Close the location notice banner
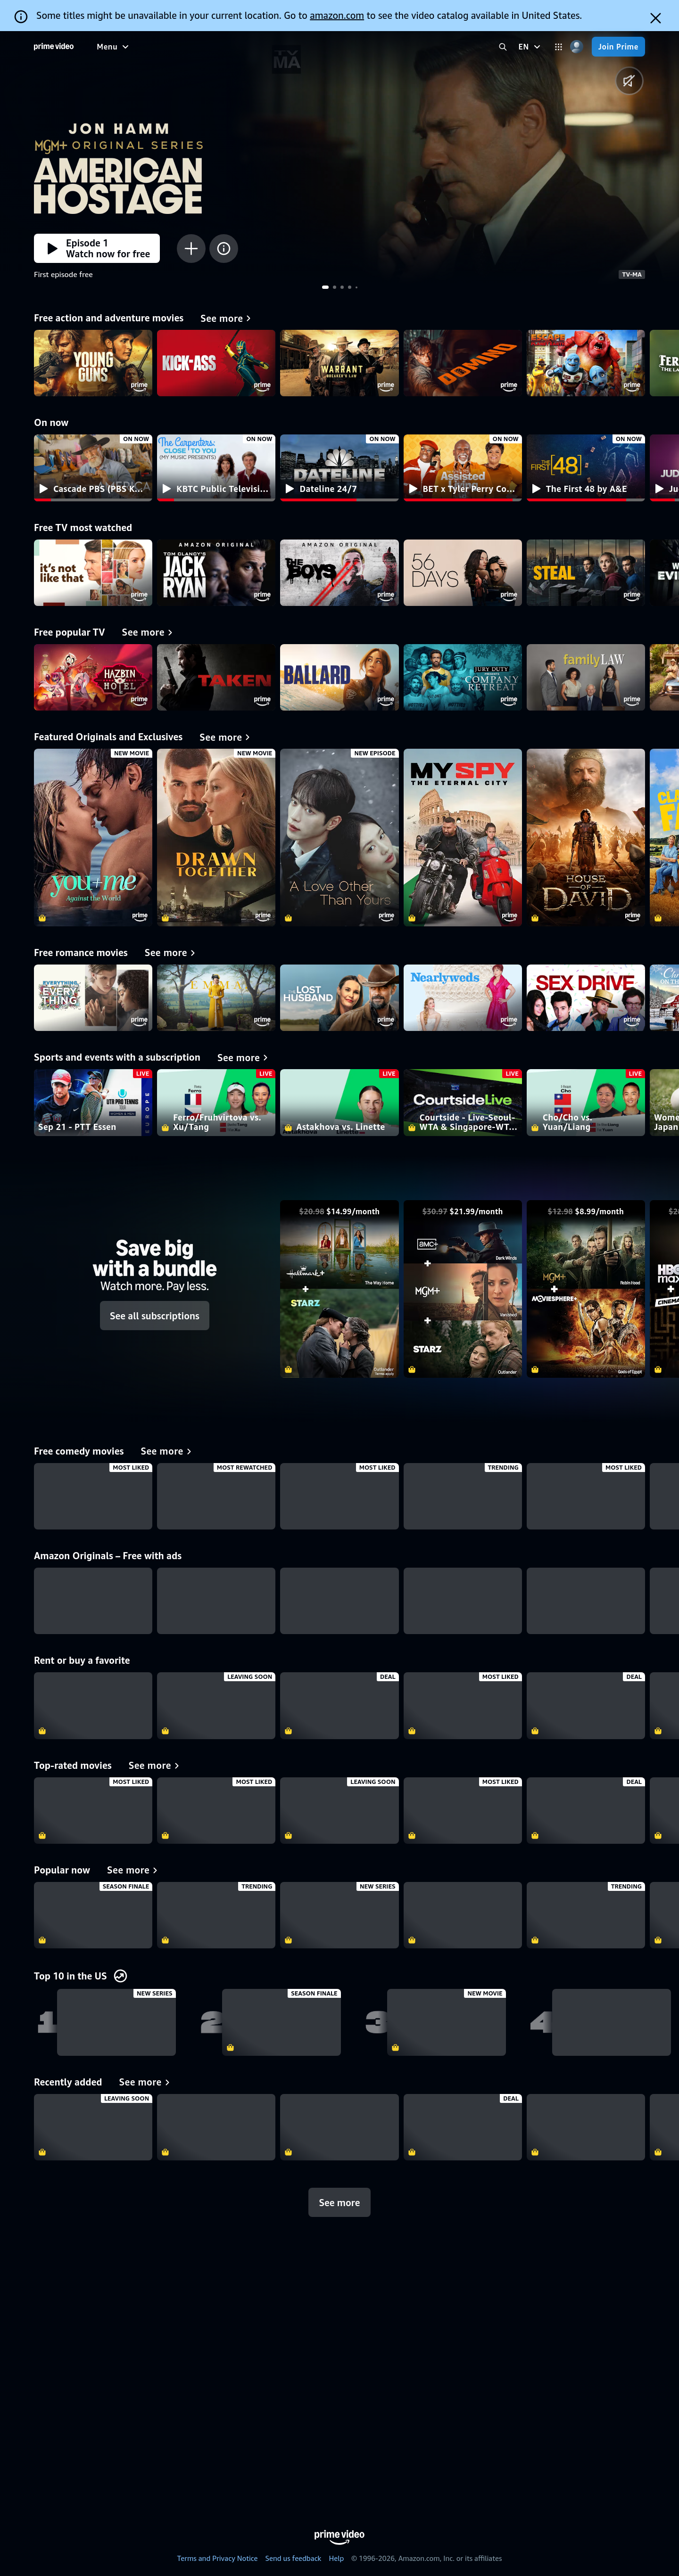 tap(655, 17)
